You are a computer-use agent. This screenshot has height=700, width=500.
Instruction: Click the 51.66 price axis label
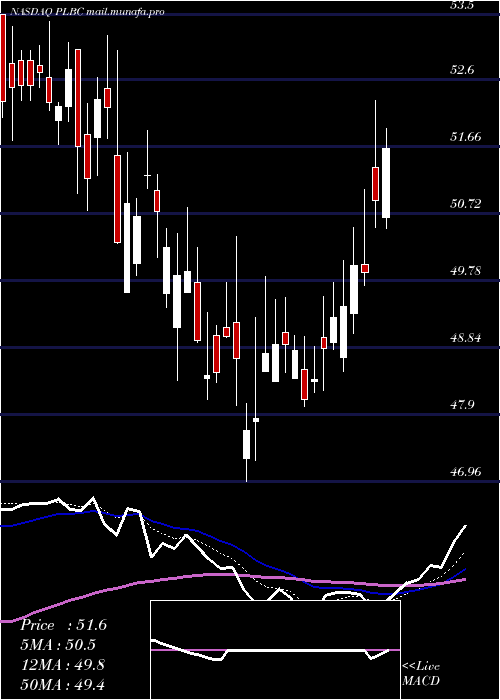click(x=465, y=137)
